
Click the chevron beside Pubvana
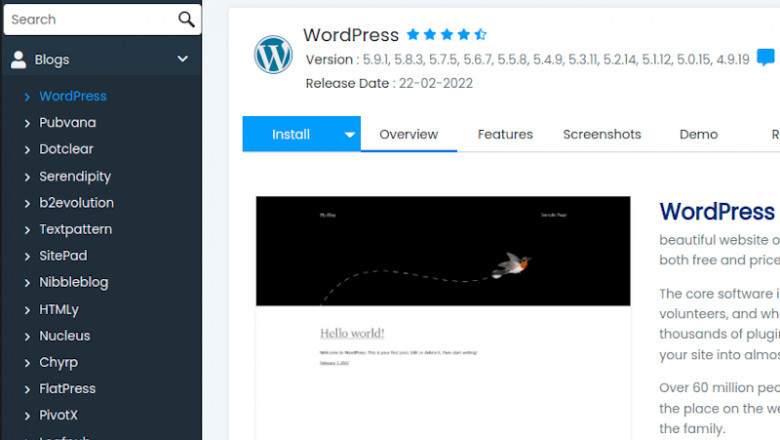point(27,123)
